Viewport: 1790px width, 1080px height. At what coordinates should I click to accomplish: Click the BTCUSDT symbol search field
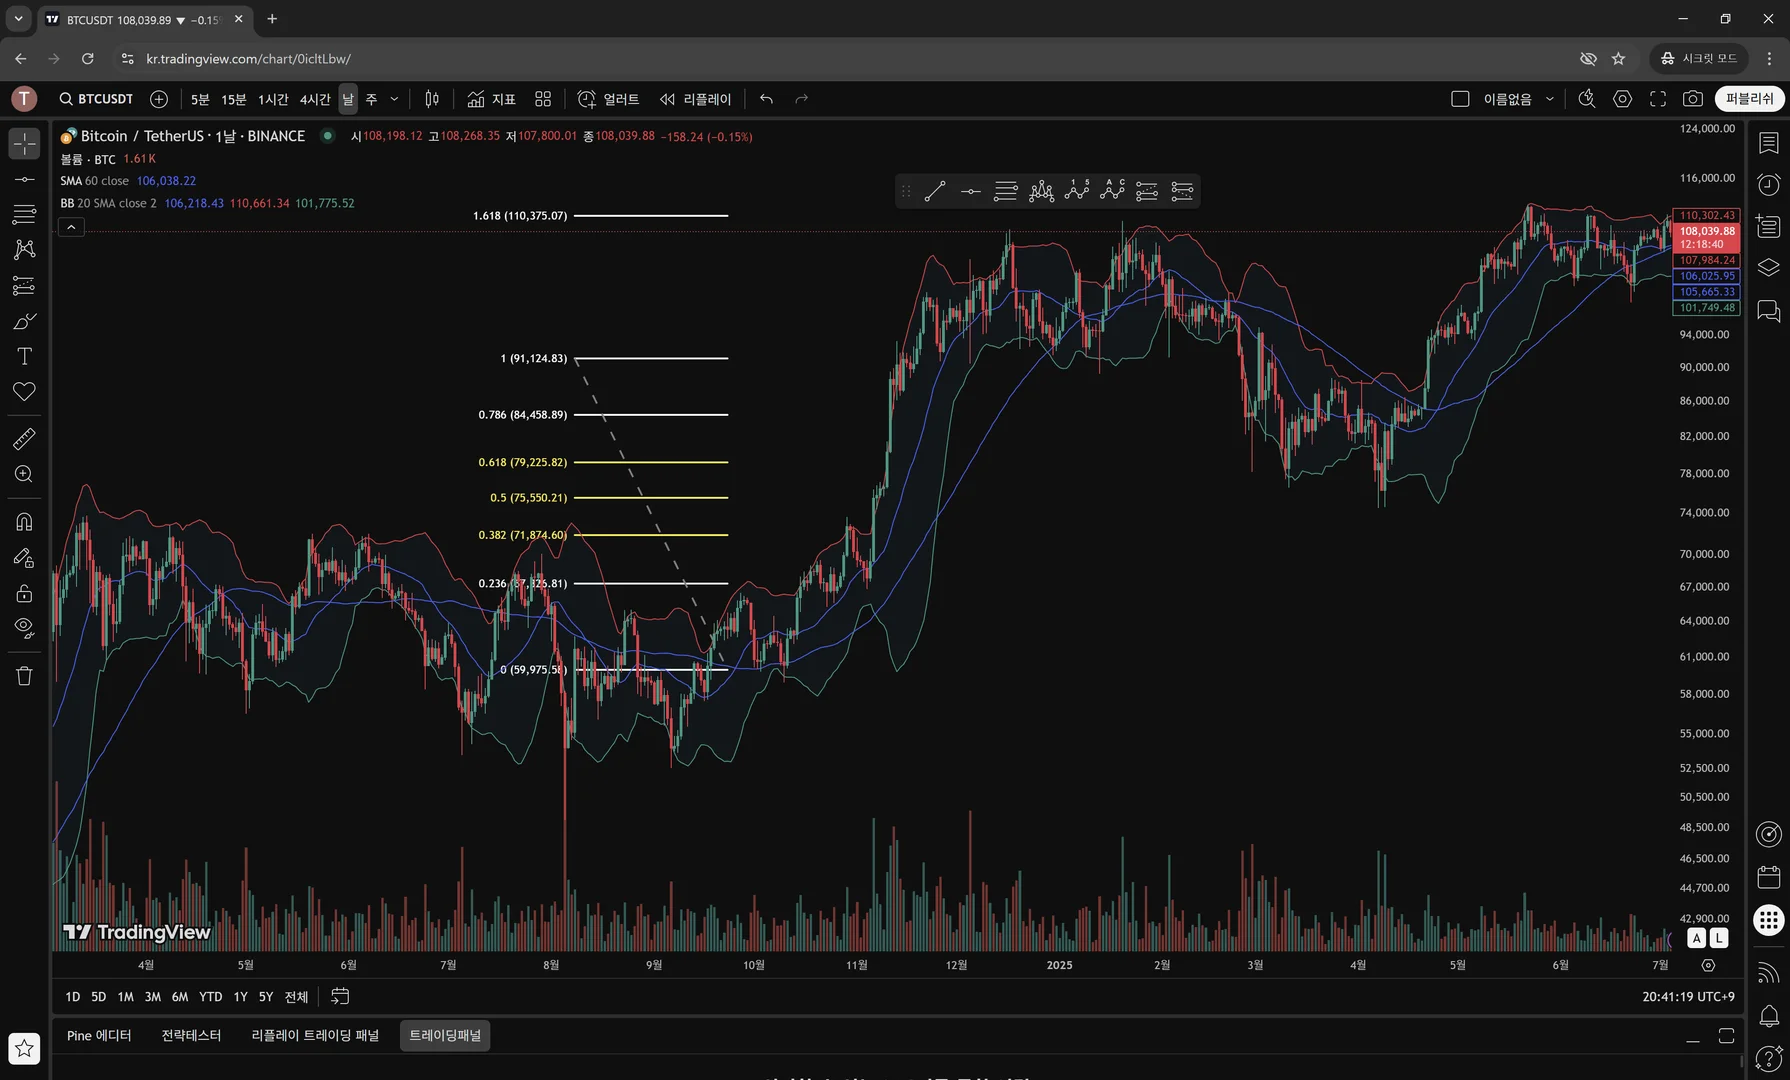point(97,99)
